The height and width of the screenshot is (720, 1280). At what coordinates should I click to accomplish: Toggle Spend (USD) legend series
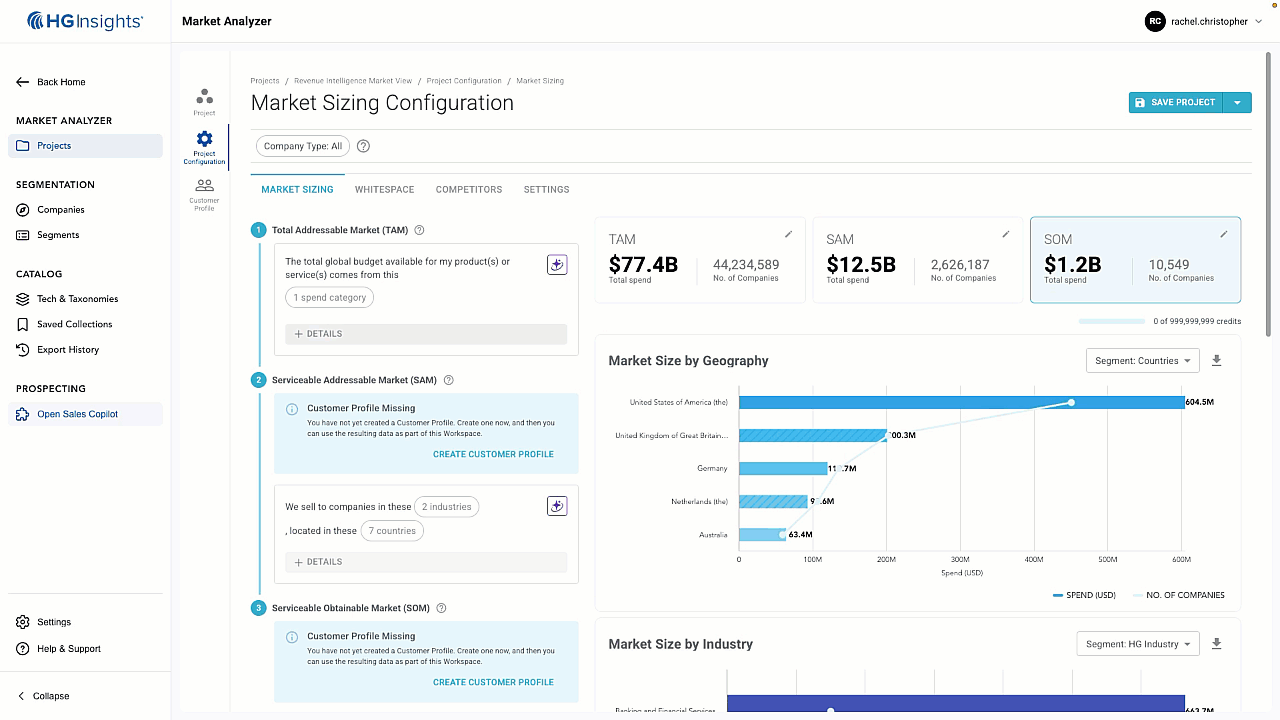1082,595
